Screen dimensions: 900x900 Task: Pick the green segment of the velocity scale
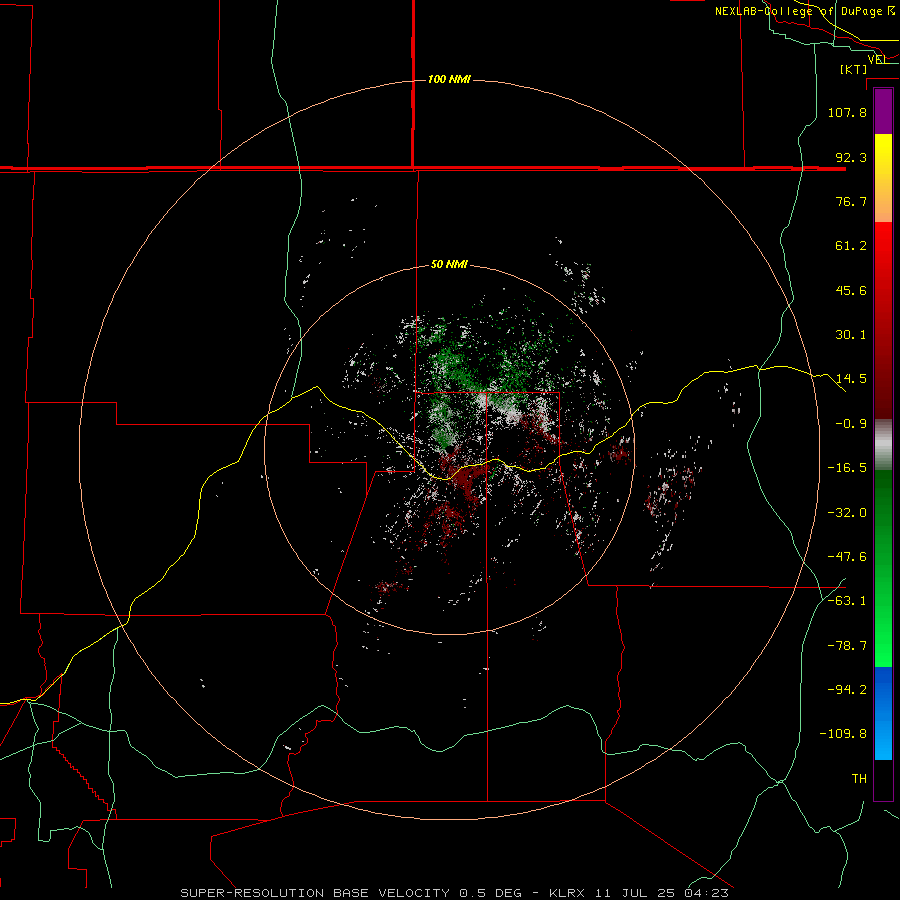883,568
